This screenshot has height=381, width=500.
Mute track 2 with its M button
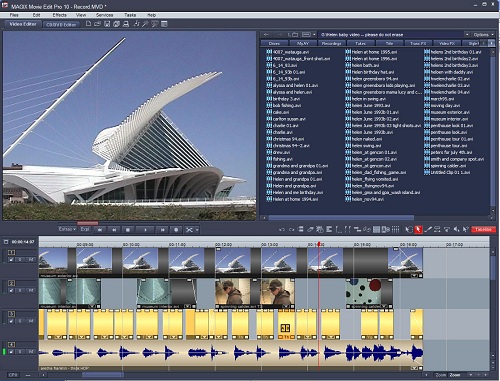[x=31, y=290]
